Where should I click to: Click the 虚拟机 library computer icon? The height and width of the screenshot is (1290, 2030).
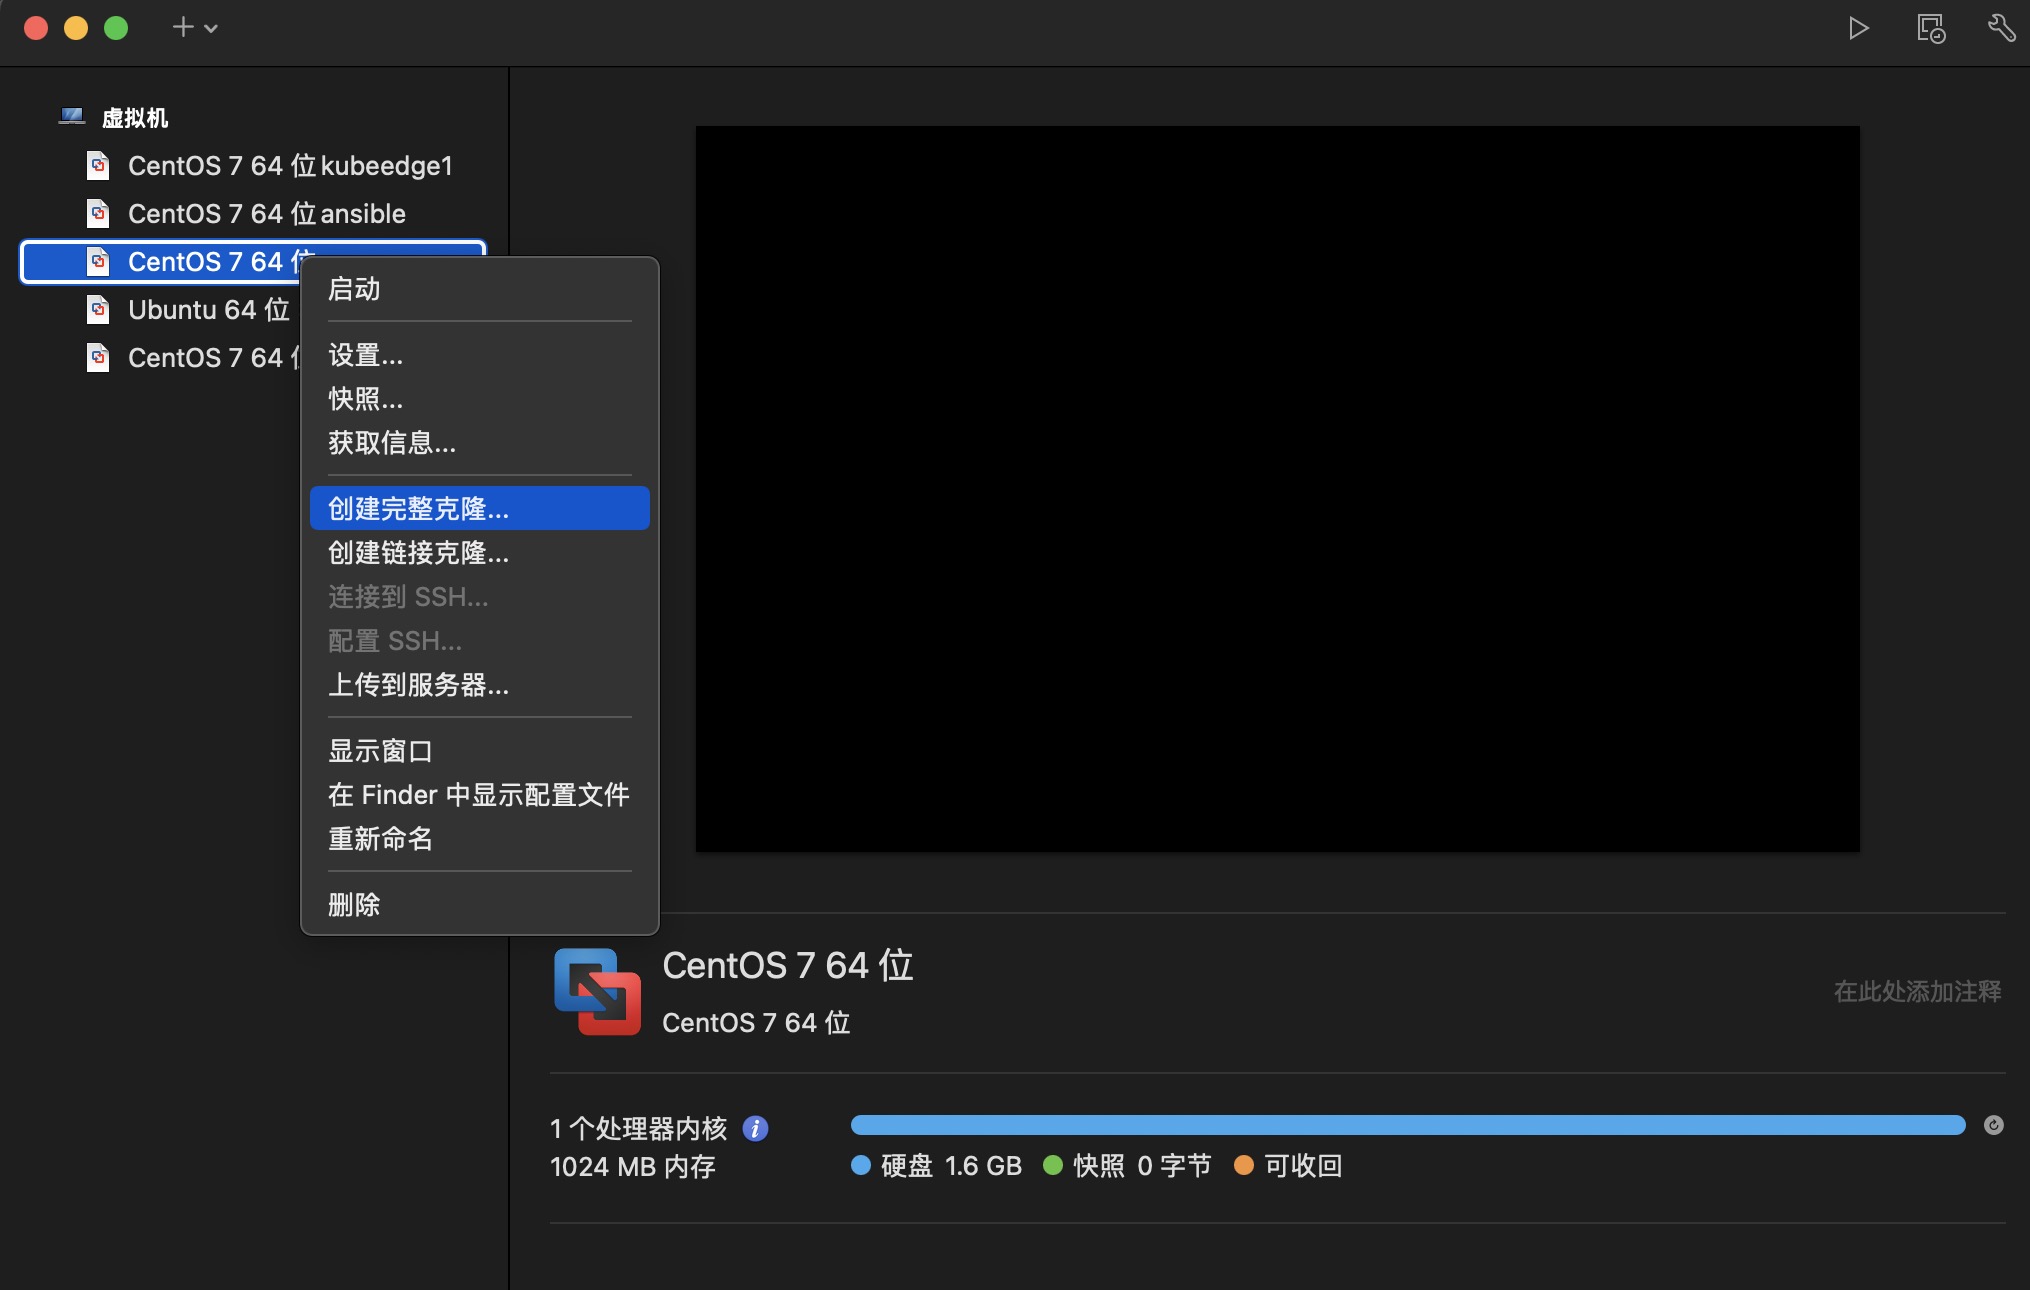click(x=72, y=117)
